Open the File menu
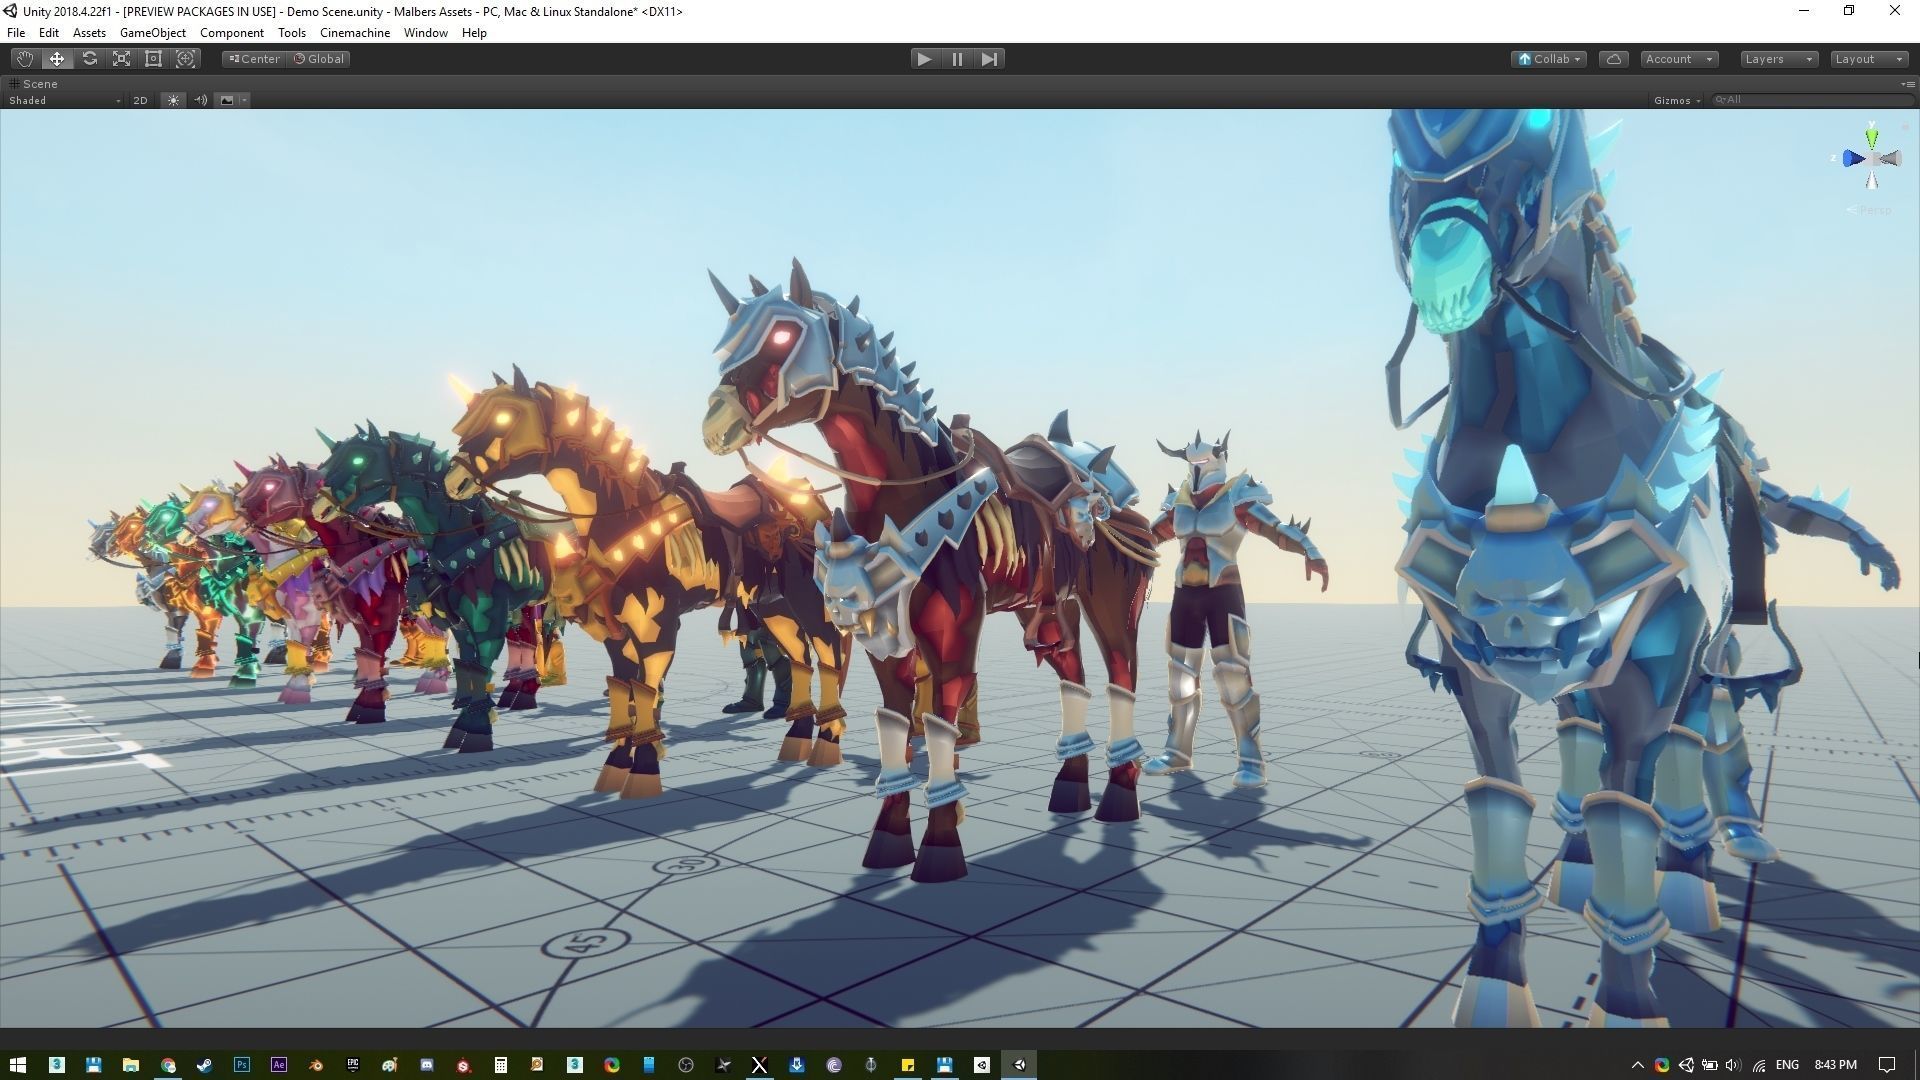 [x=16, y=33]
